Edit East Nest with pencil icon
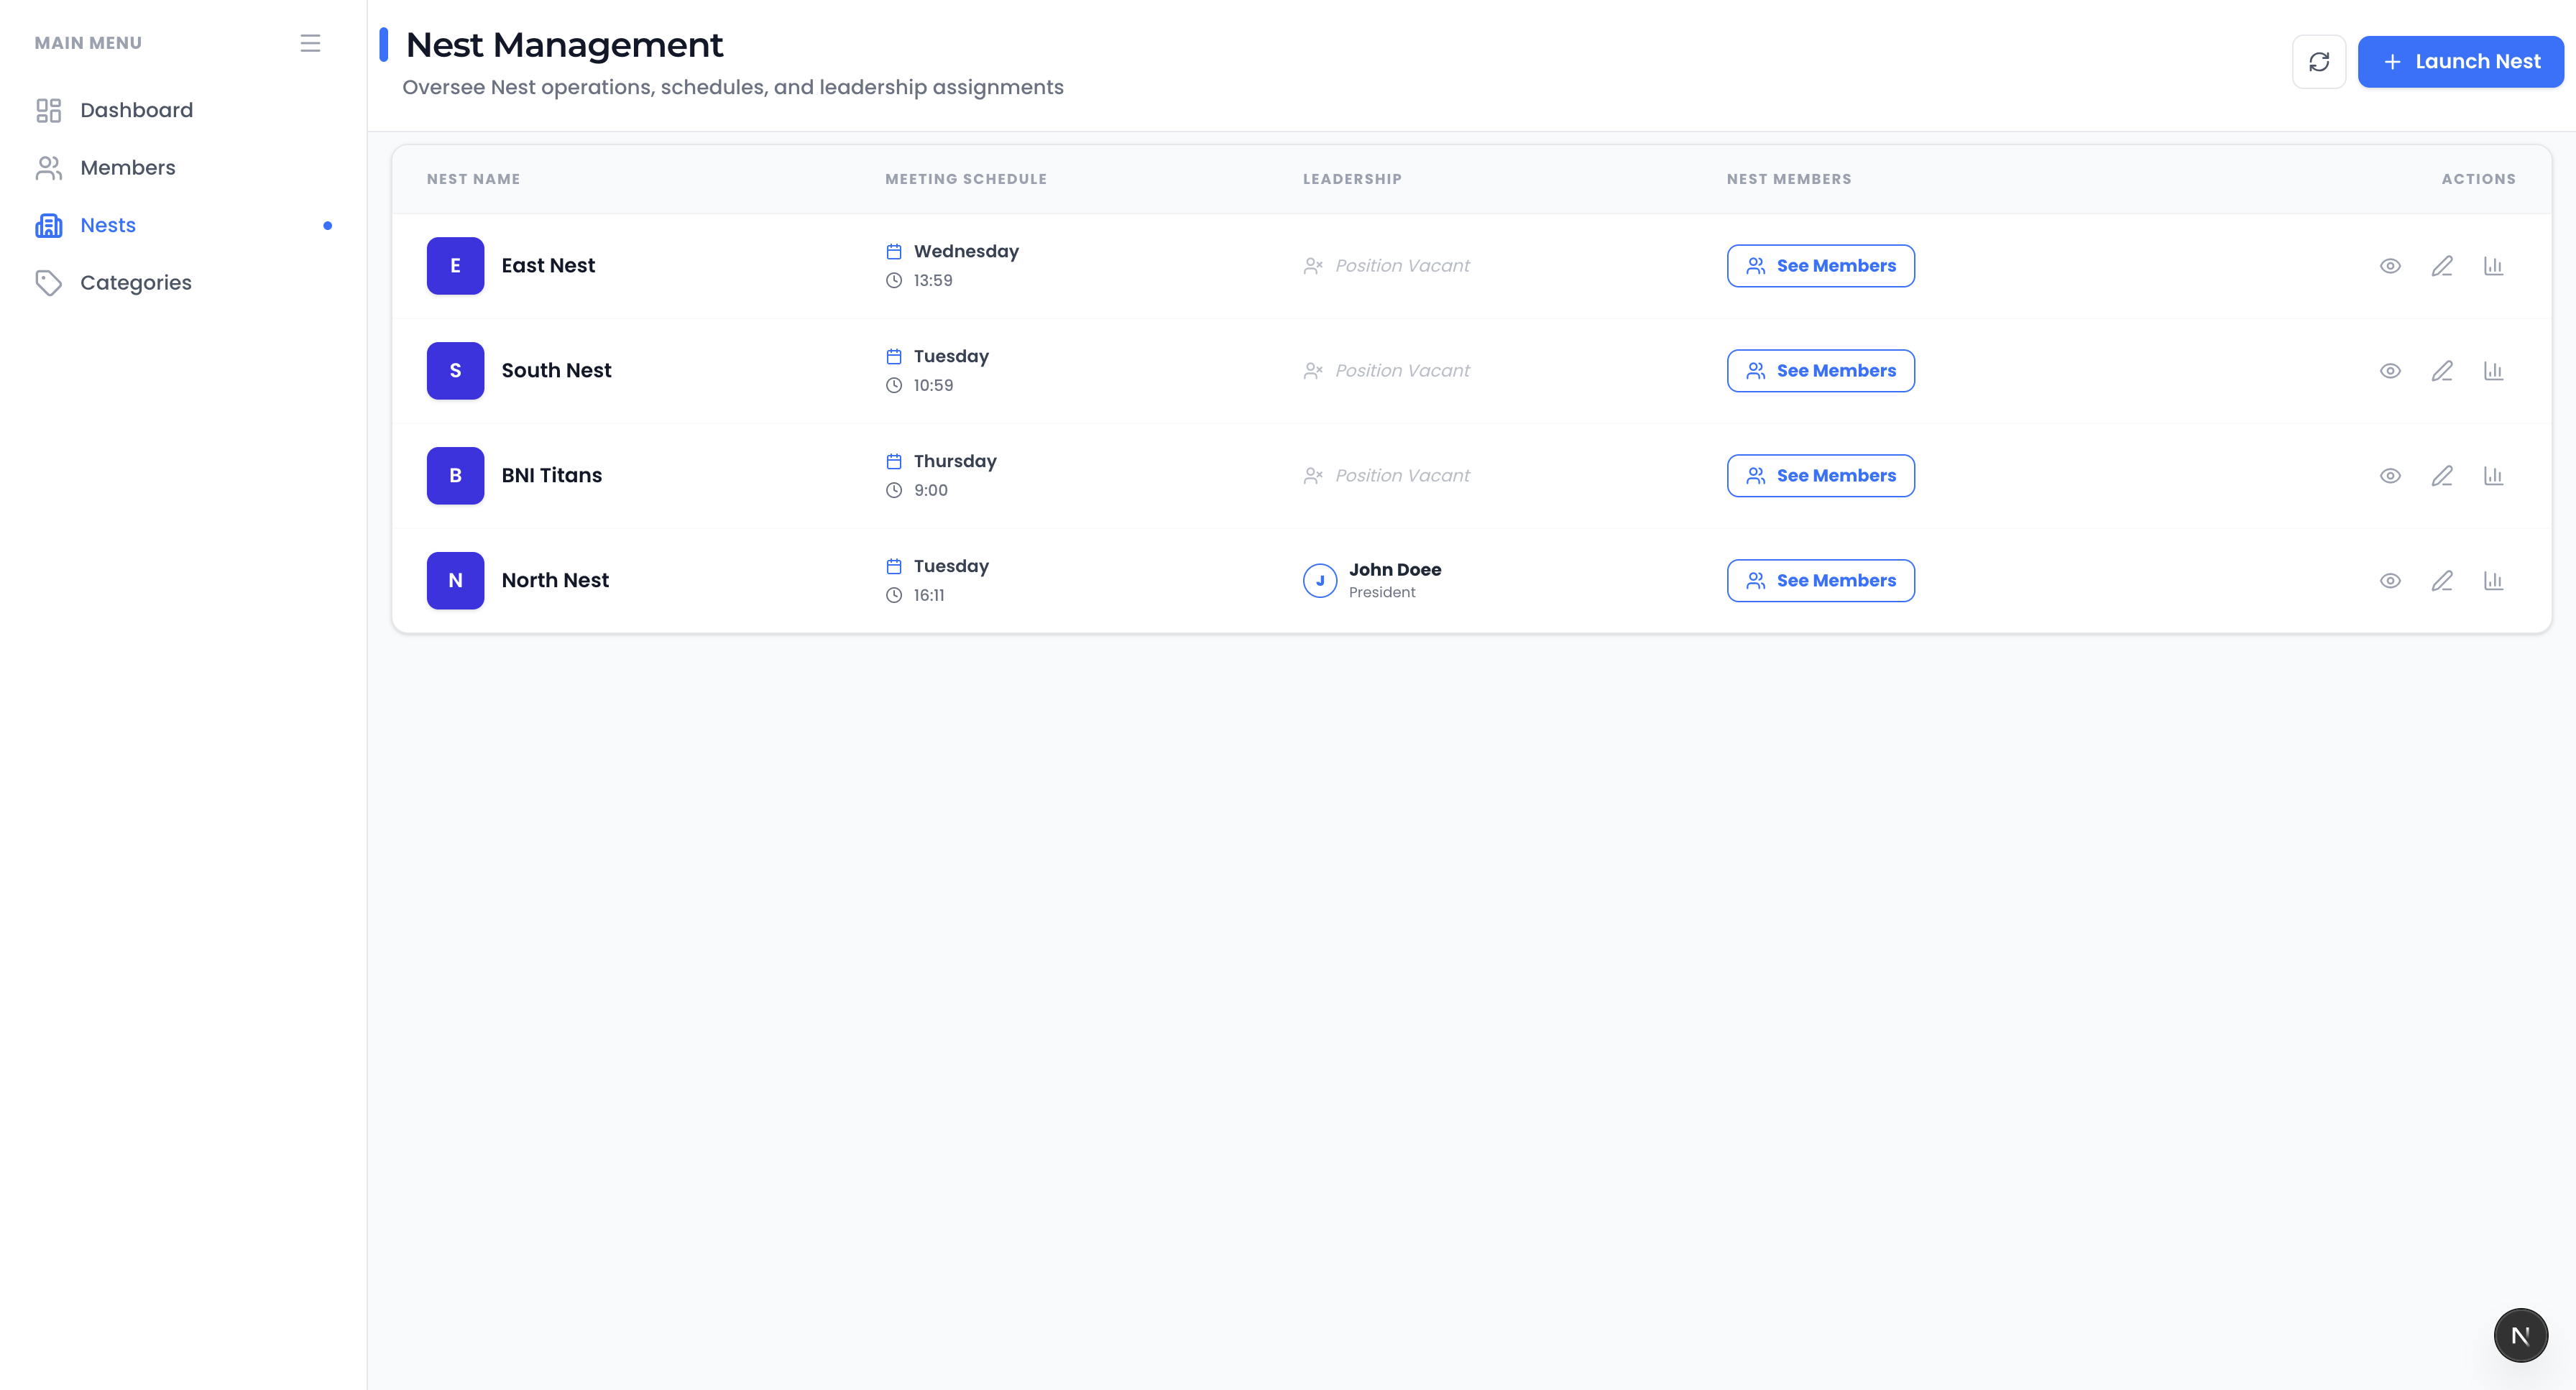Viewport: 2576px width, 1390px height. (2442, 266)
